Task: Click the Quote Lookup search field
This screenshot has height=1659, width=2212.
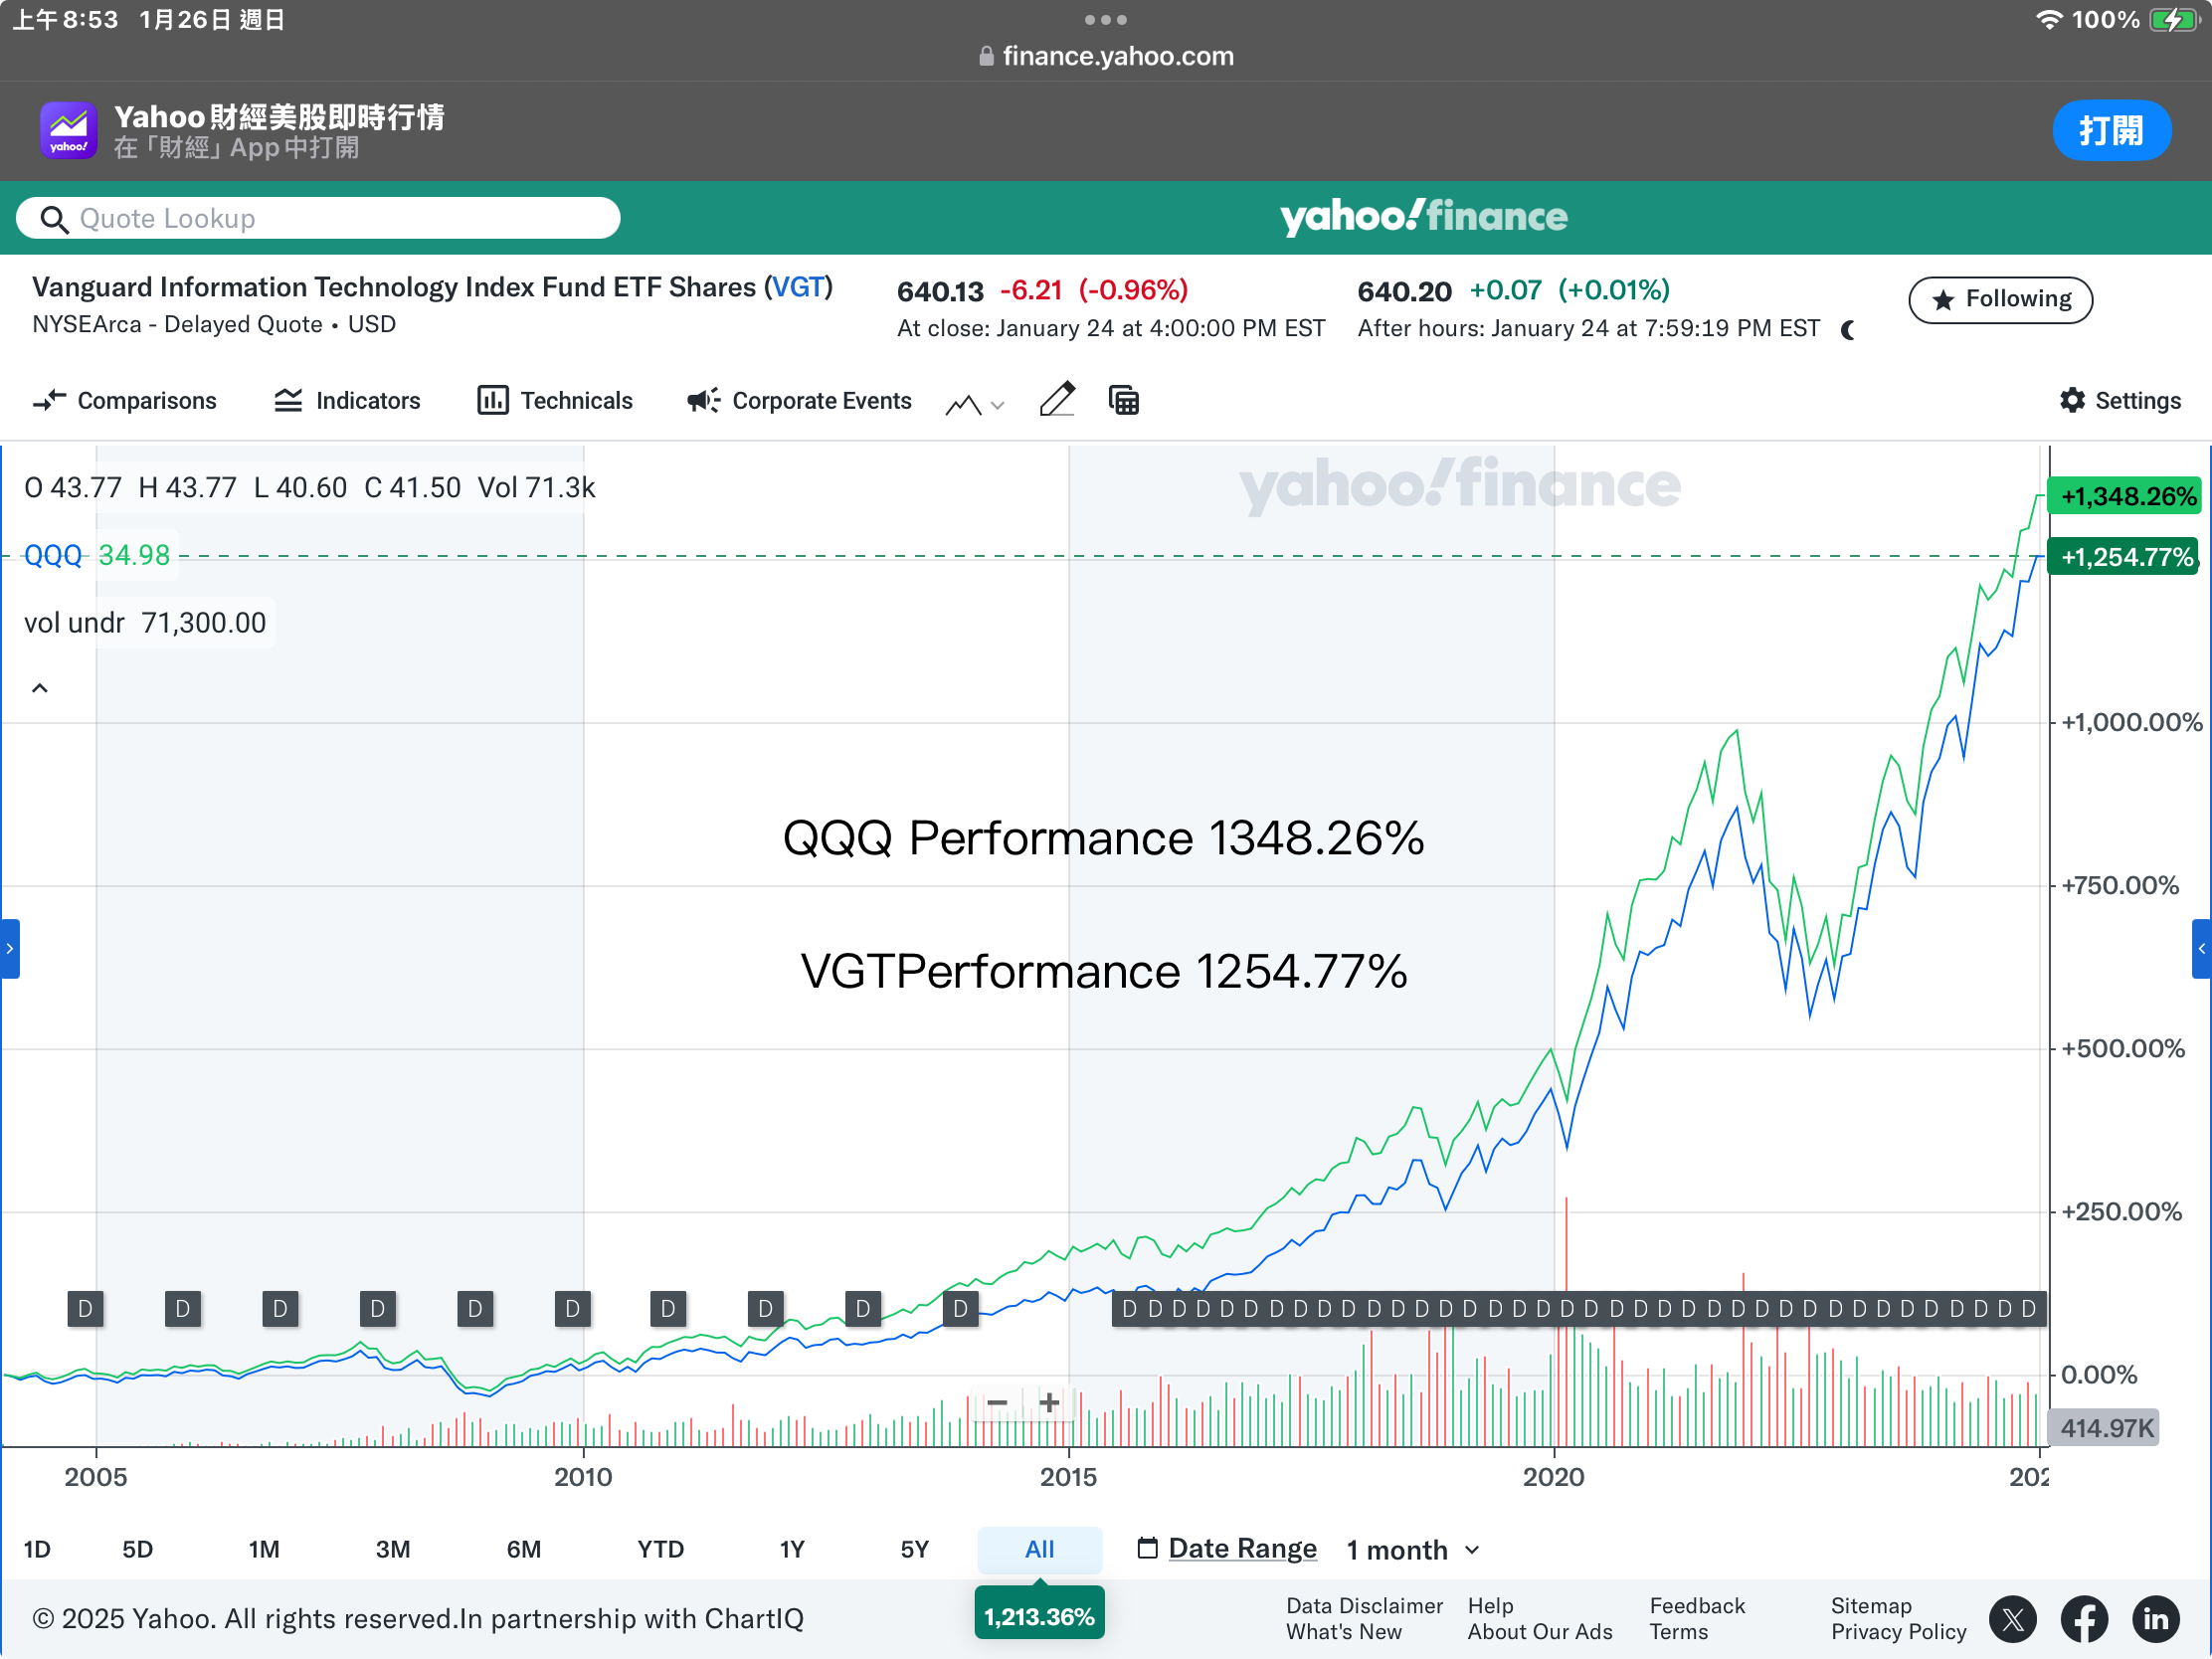Action: click(318, 218)
